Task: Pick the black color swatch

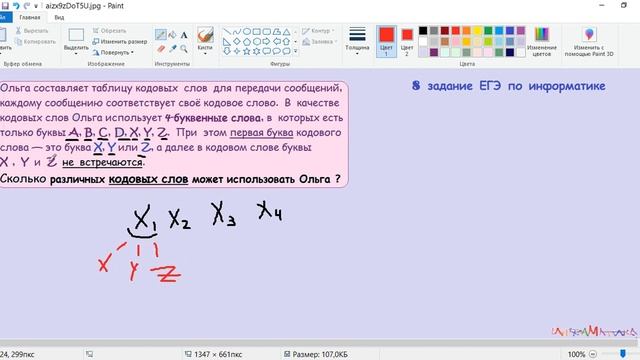Action: [423, 31]
